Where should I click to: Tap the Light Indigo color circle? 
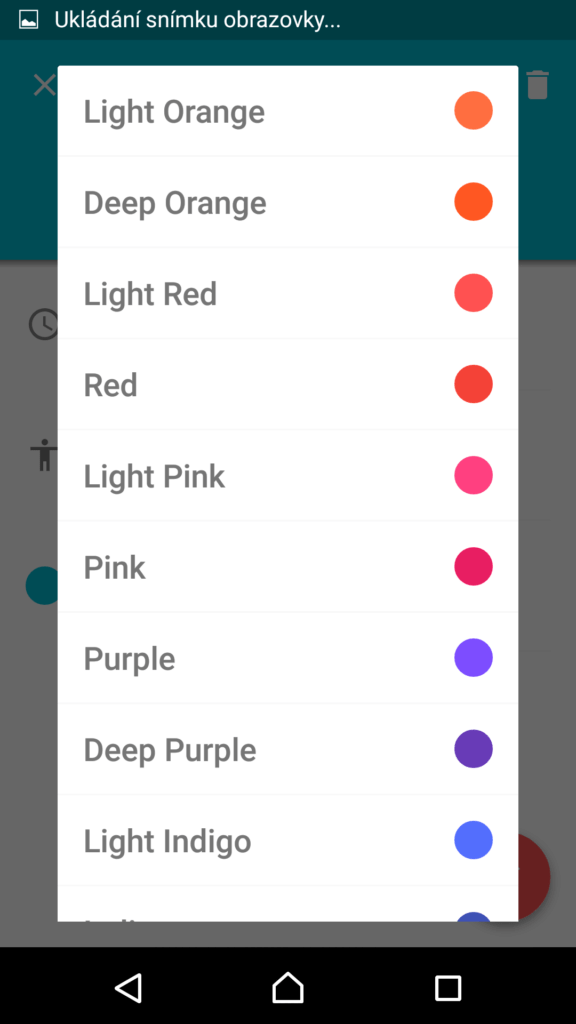[x=473, y=840]
